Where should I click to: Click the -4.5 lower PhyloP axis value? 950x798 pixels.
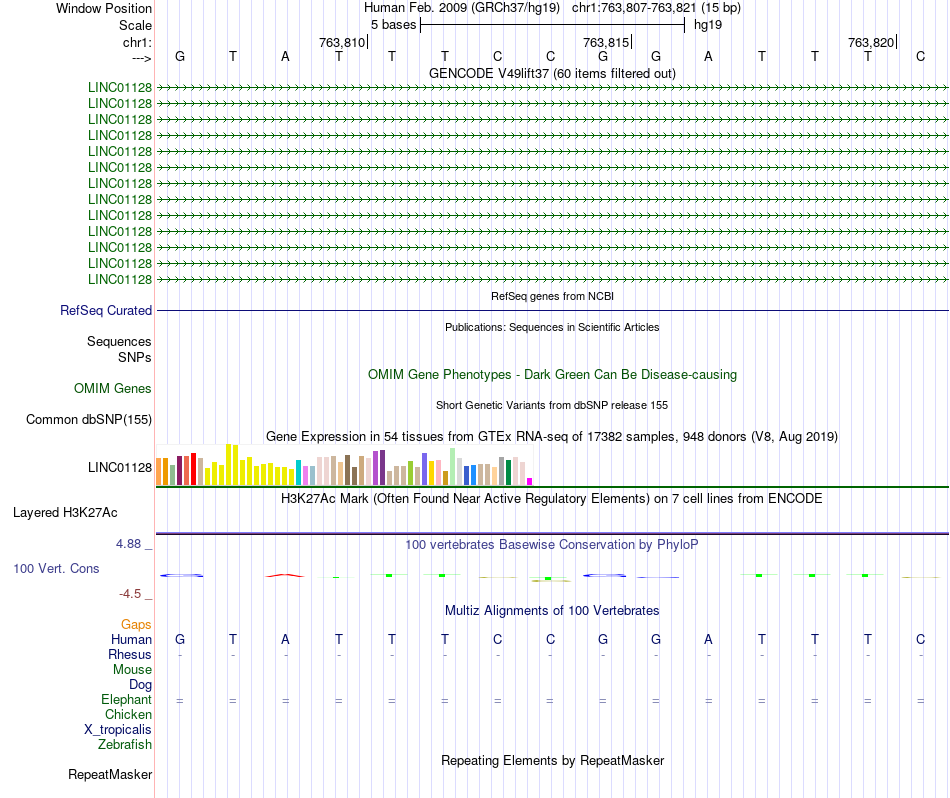(130, 594)
